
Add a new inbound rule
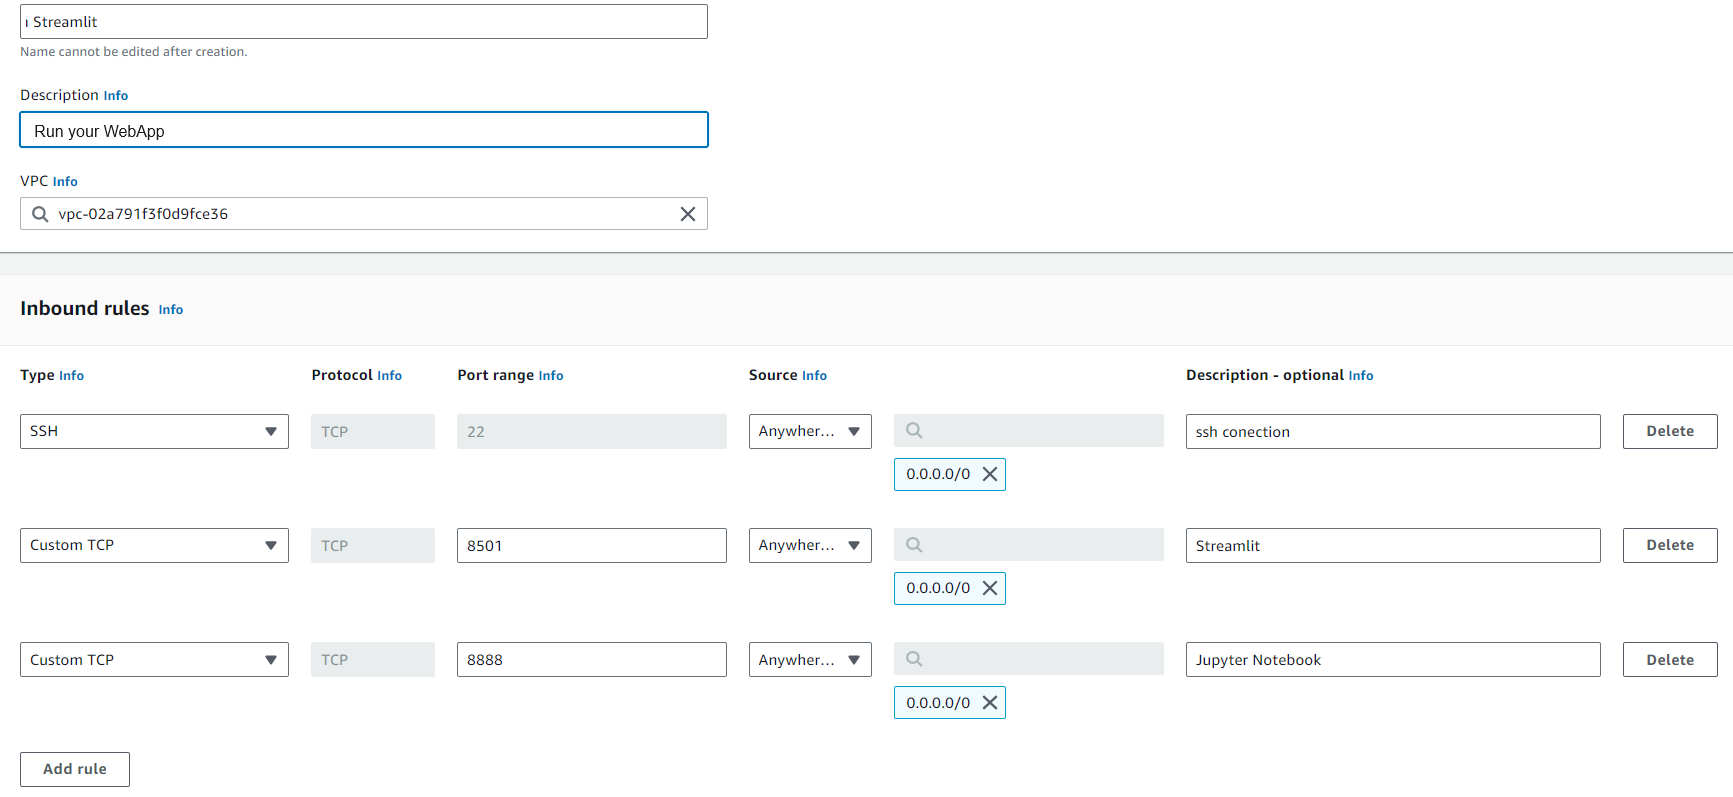coord(75,769)
